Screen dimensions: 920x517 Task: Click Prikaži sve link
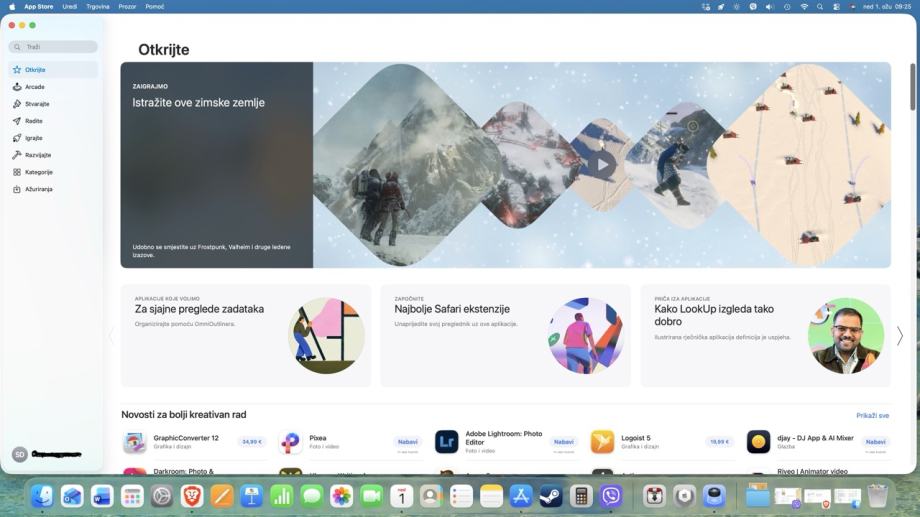872,415
